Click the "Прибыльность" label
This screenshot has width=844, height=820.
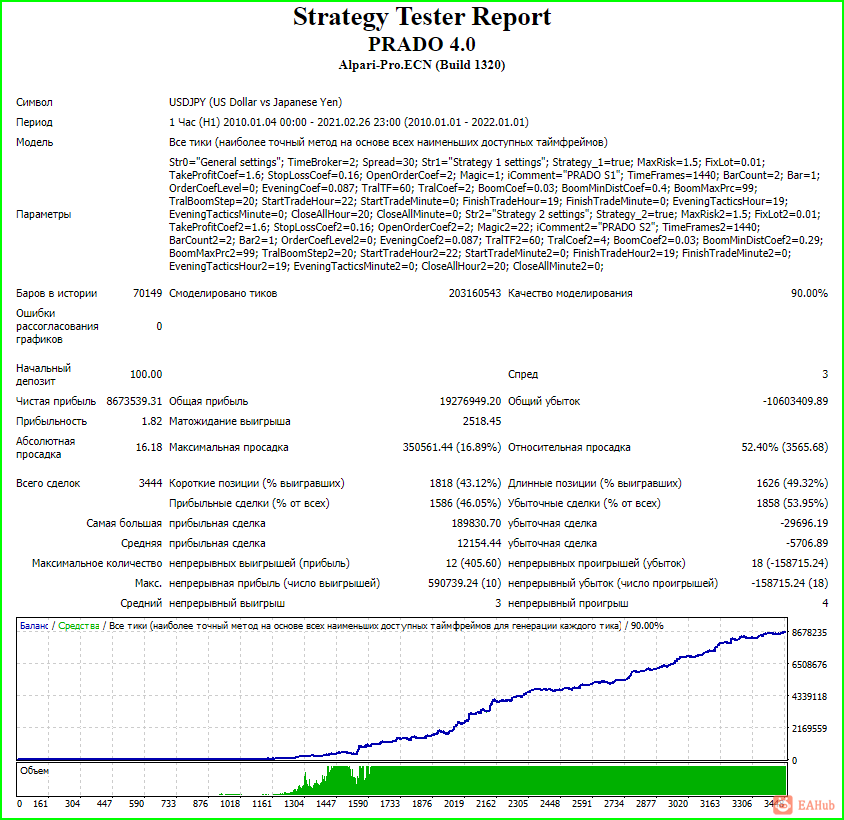[51, 421]
